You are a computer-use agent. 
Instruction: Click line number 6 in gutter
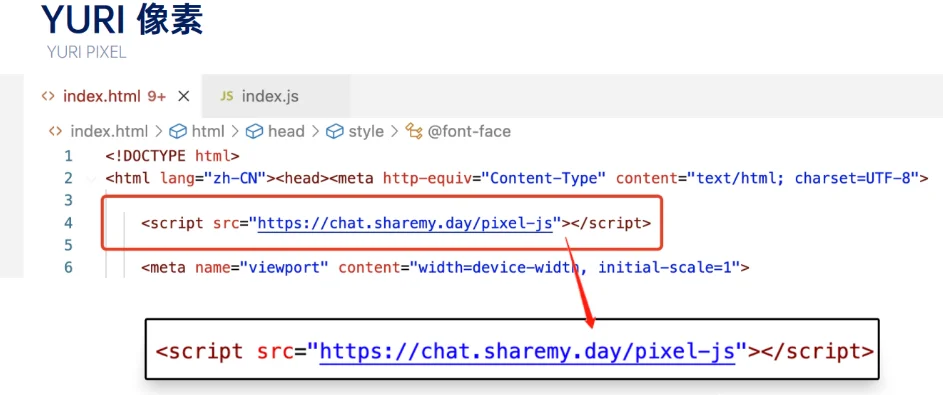(68, 267)
